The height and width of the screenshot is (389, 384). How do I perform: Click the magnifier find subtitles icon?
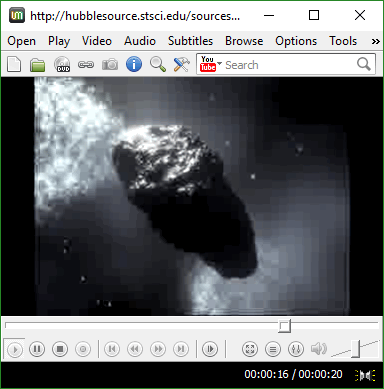158,64
